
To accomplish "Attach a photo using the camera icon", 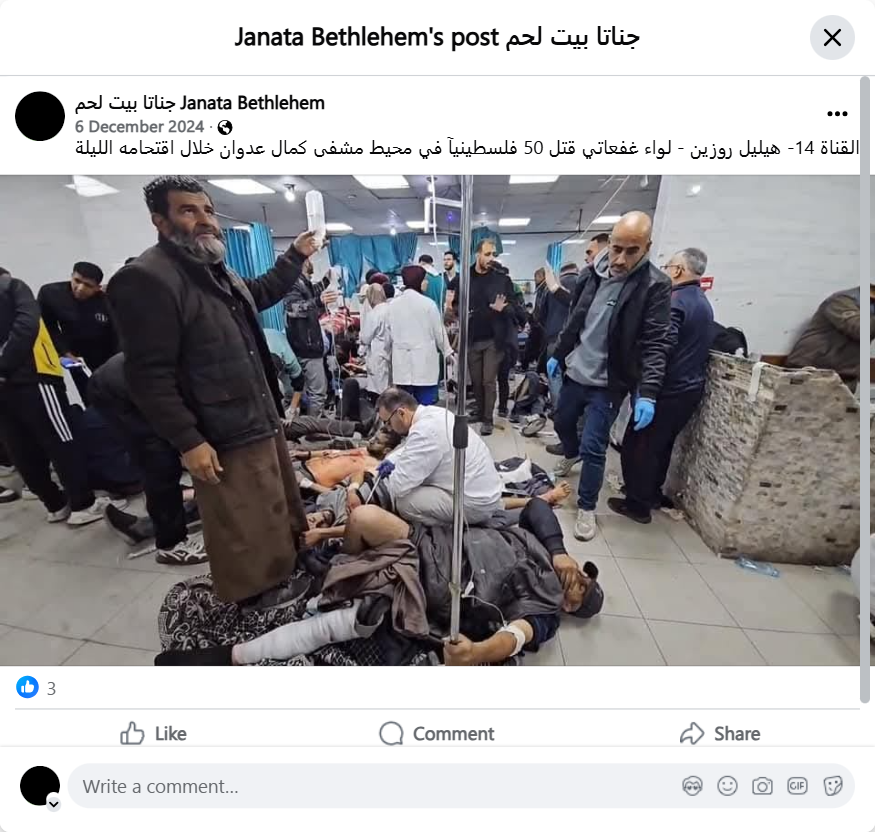I will click(x=762, y=786).
